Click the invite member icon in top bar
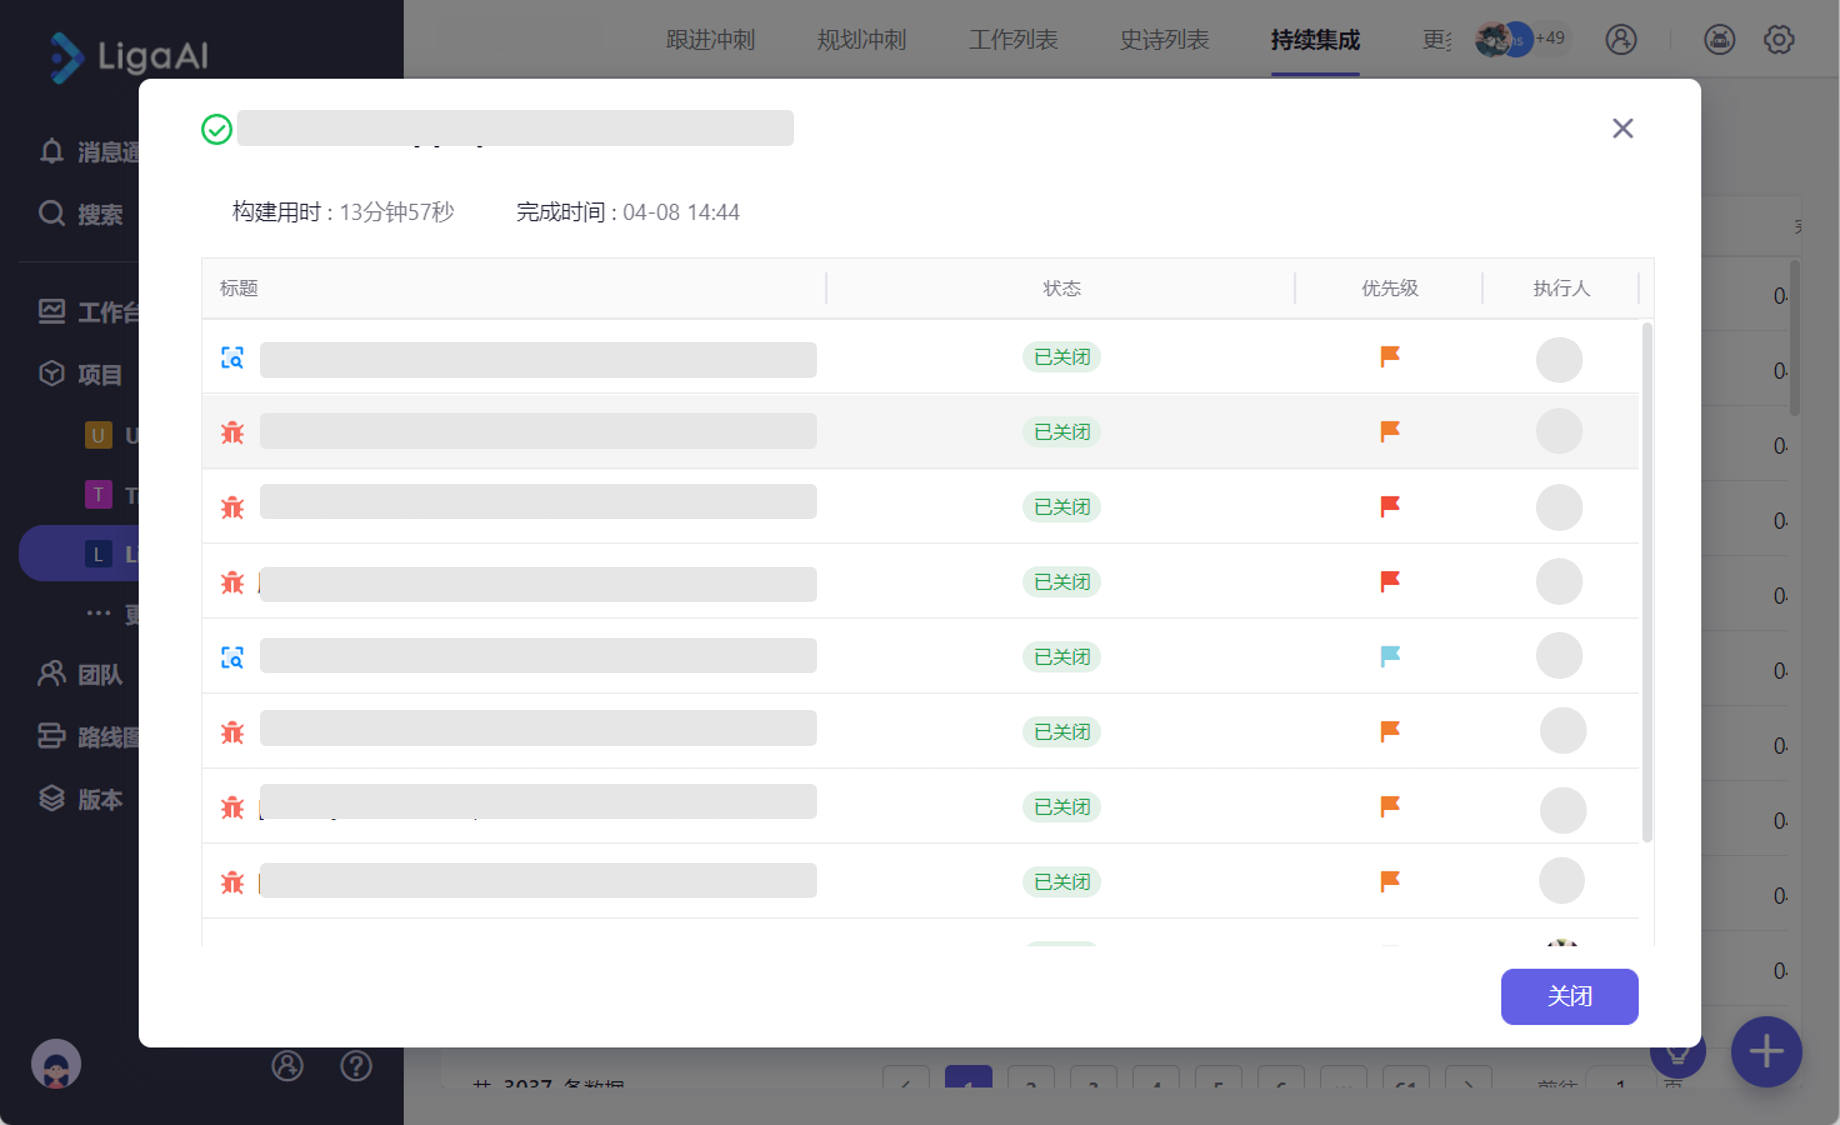The width and height of the screenshot is (1840, 1125). coord(1621,40)
